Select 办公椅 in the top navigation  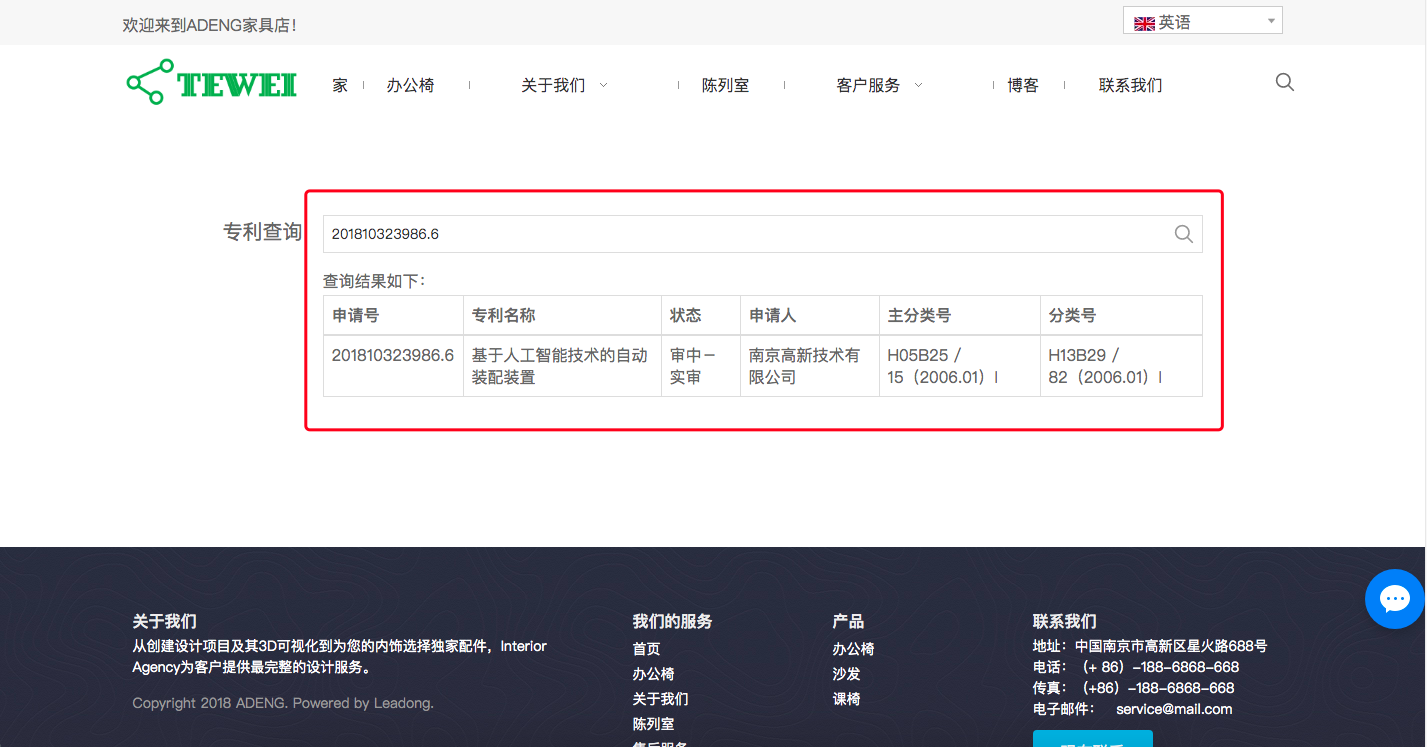(x=410, y=85)
